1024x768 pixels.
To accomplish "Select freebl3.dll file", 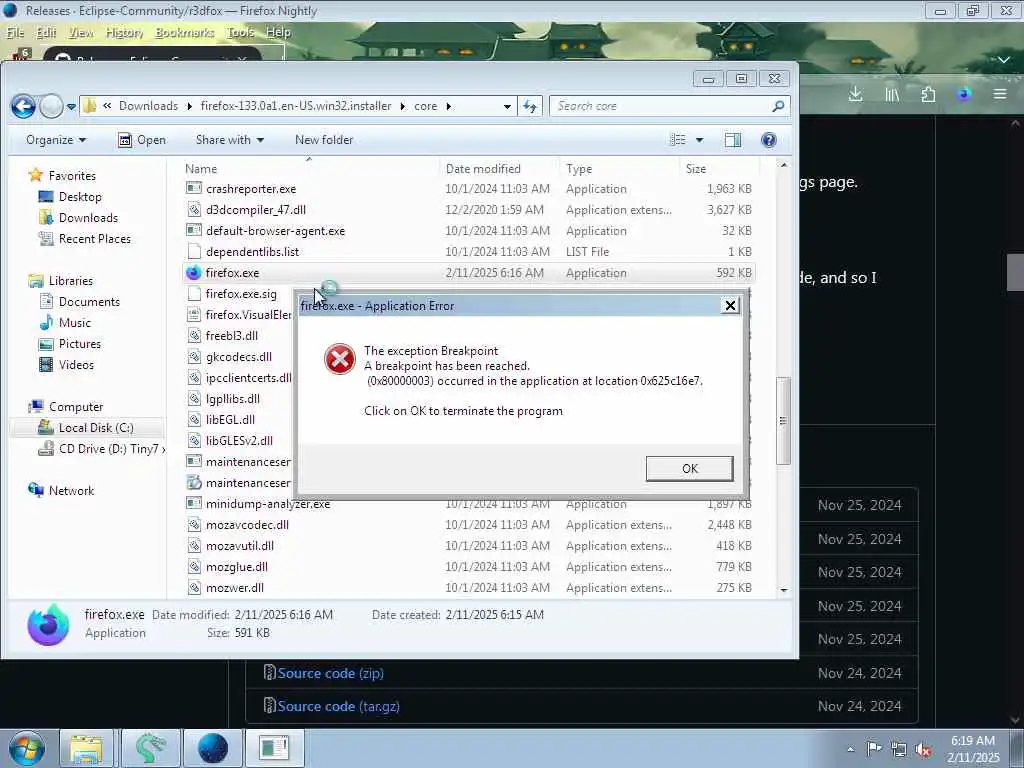I will [232, 336].
